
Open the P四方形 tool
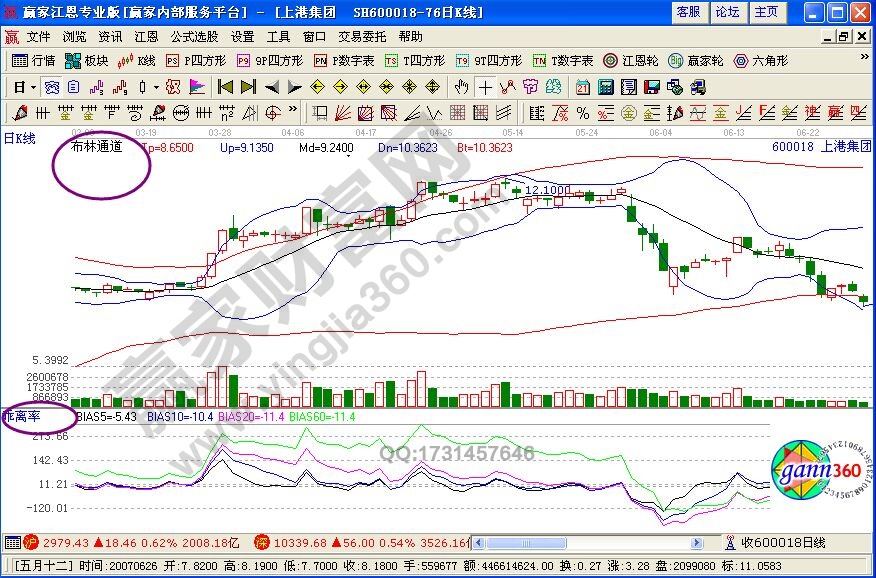pyautogui.click(x=196, y=61)
